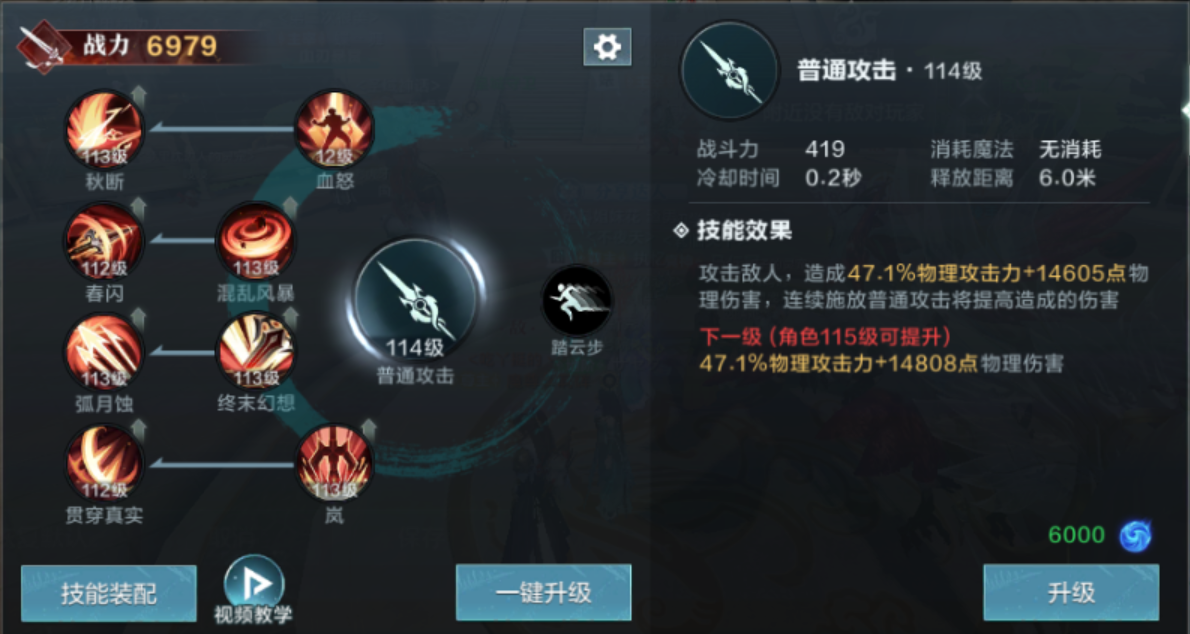
Task: Click the 一键升级 one-click upgrade button
Action: coord(543,592)
